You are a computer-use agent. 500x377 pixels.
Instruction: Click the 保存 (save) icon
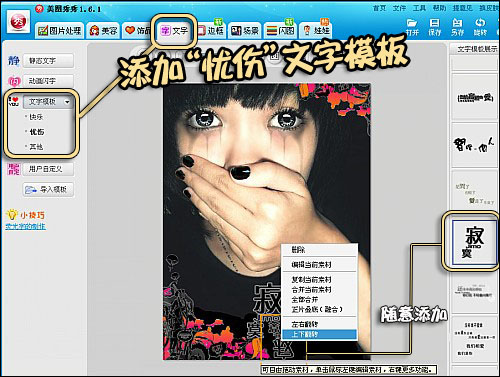(x=434, y=23)
